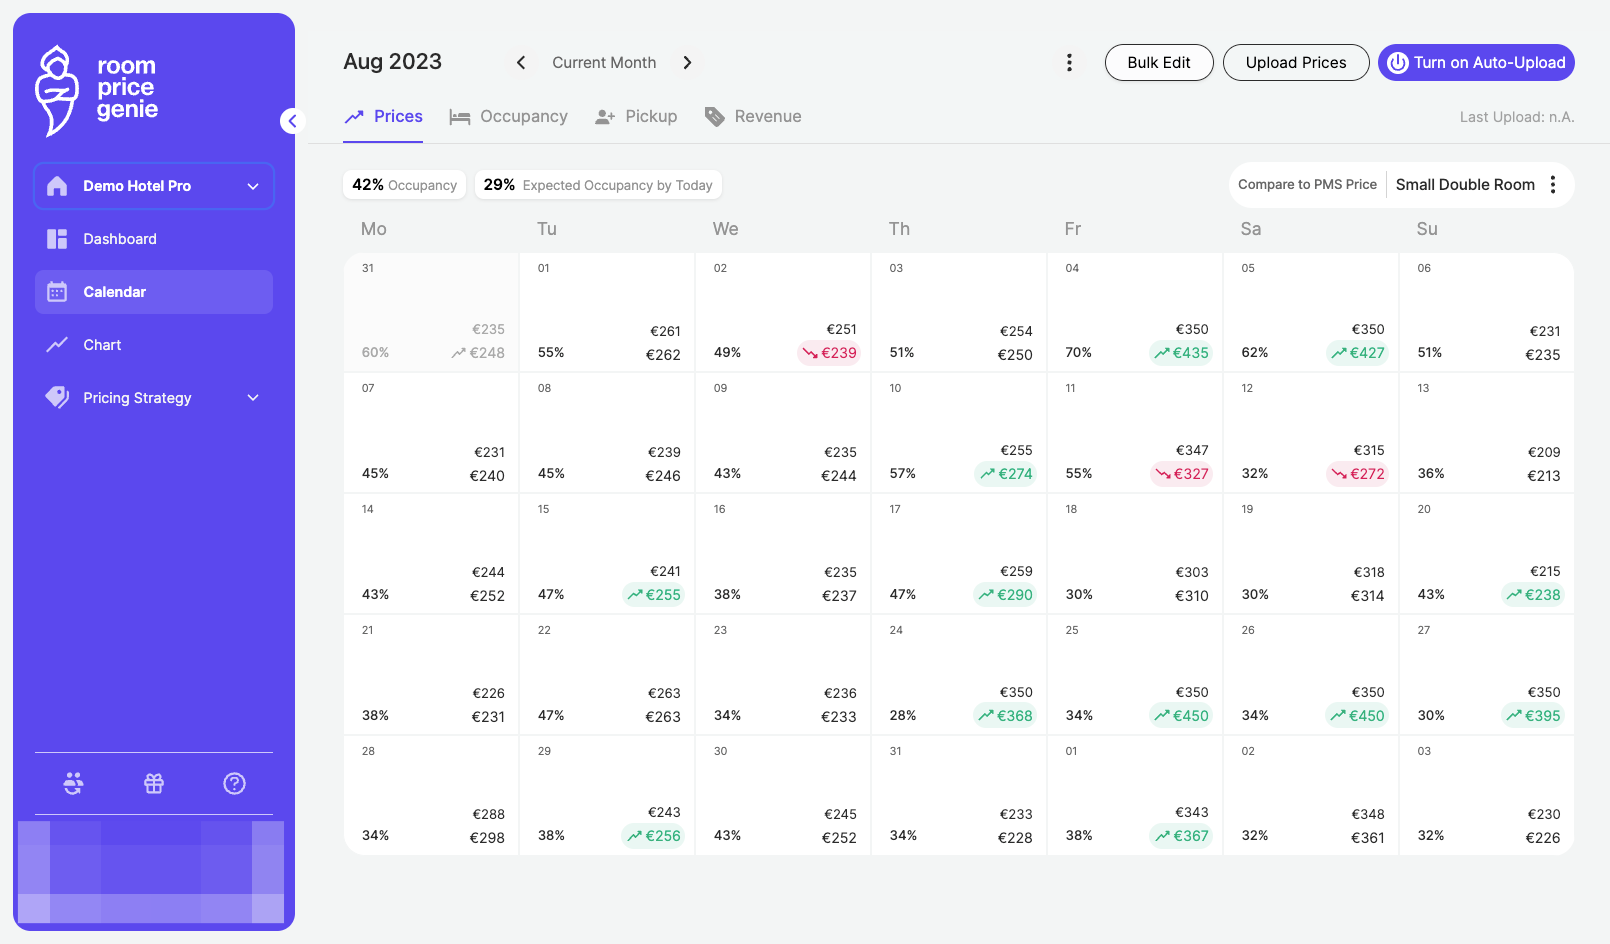Screen dimensions: 1610x944
Task: Click the €368 price on August 24
Action: [1005, 716]
